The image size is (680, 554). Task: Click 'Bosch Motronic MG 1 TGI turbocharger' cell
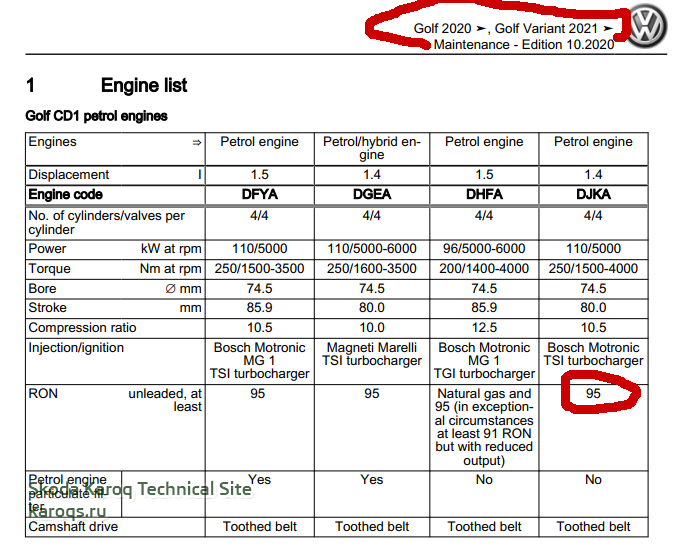point(484,361)
